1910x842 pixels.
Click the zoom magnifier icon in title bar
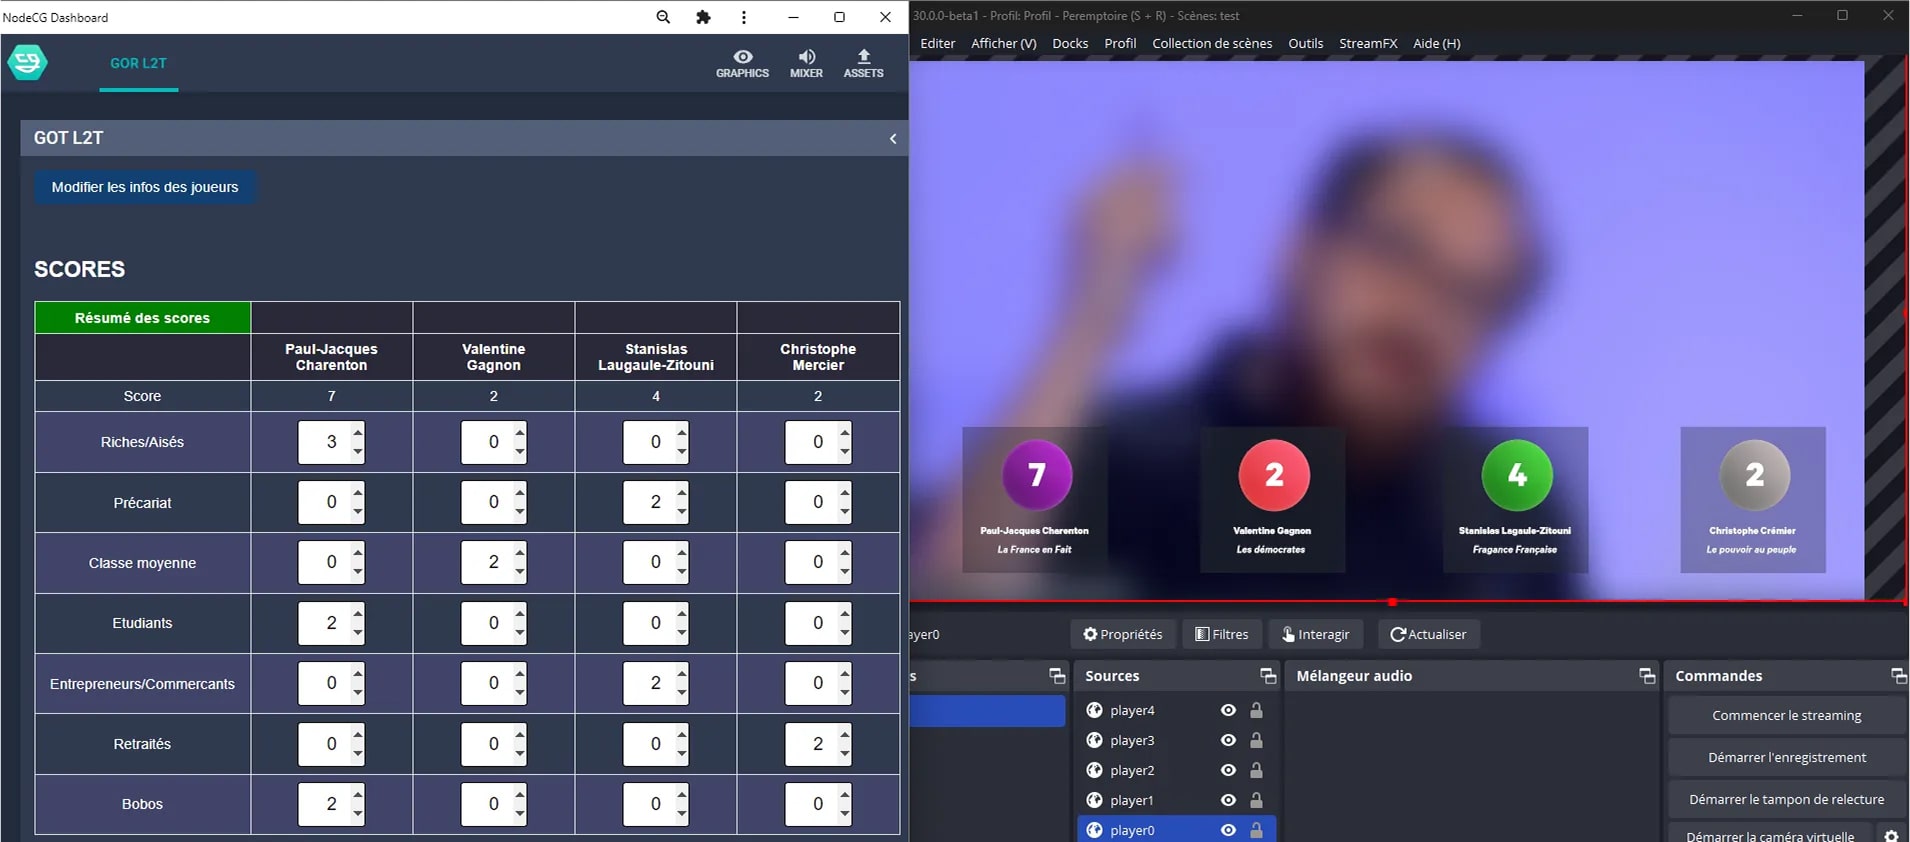click(663, 17)
